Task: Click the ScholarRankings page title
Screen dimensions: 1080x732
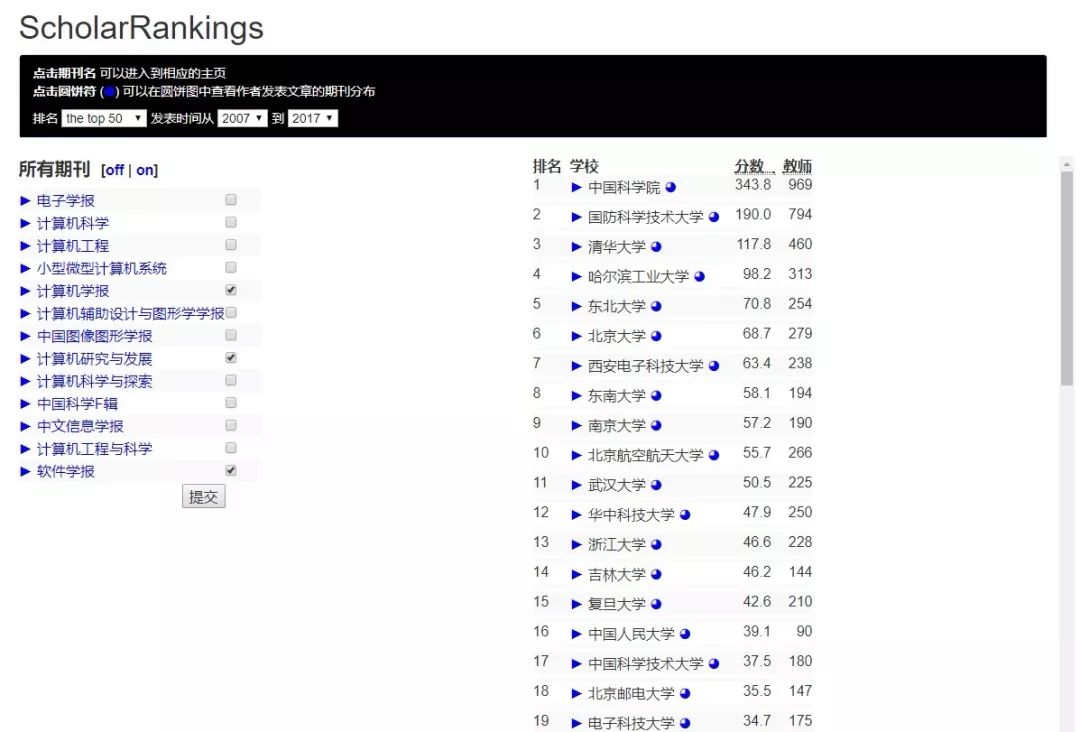Action: 141,28
